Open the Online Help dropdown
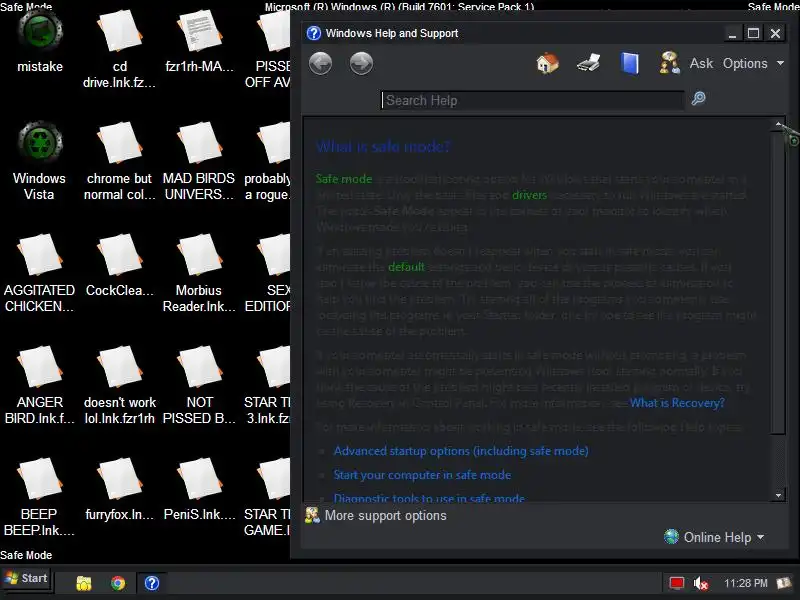The height and width of the screenshot is (600, 800). tap(714, 537)
